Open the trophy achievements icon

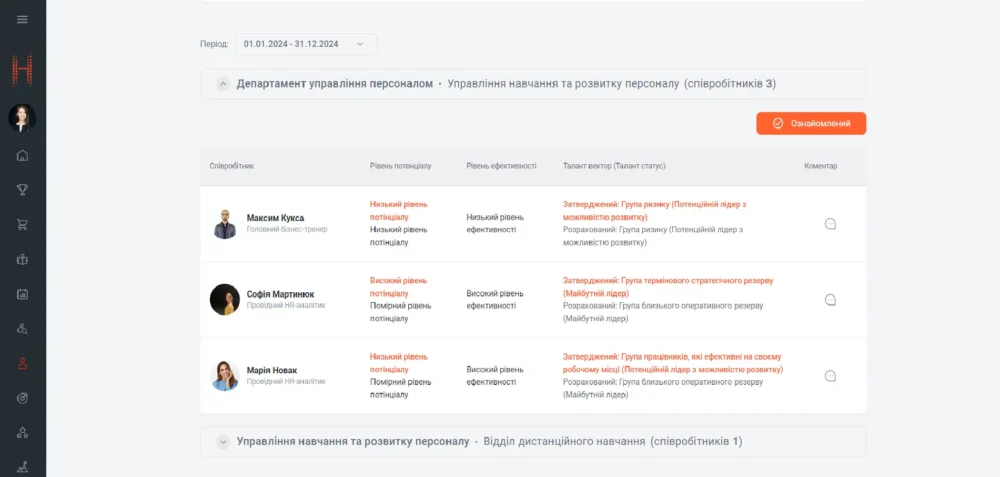[22, 190]
